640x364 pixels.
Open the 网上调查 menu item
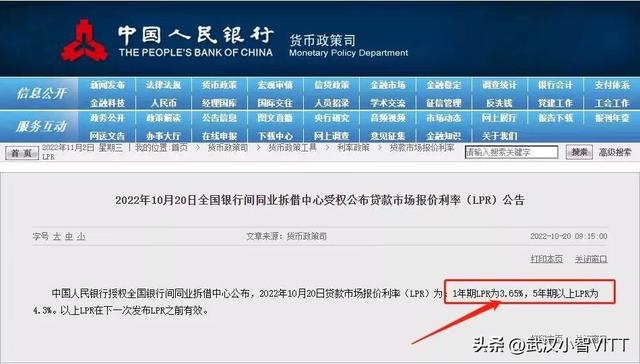[x=331, y=136]
